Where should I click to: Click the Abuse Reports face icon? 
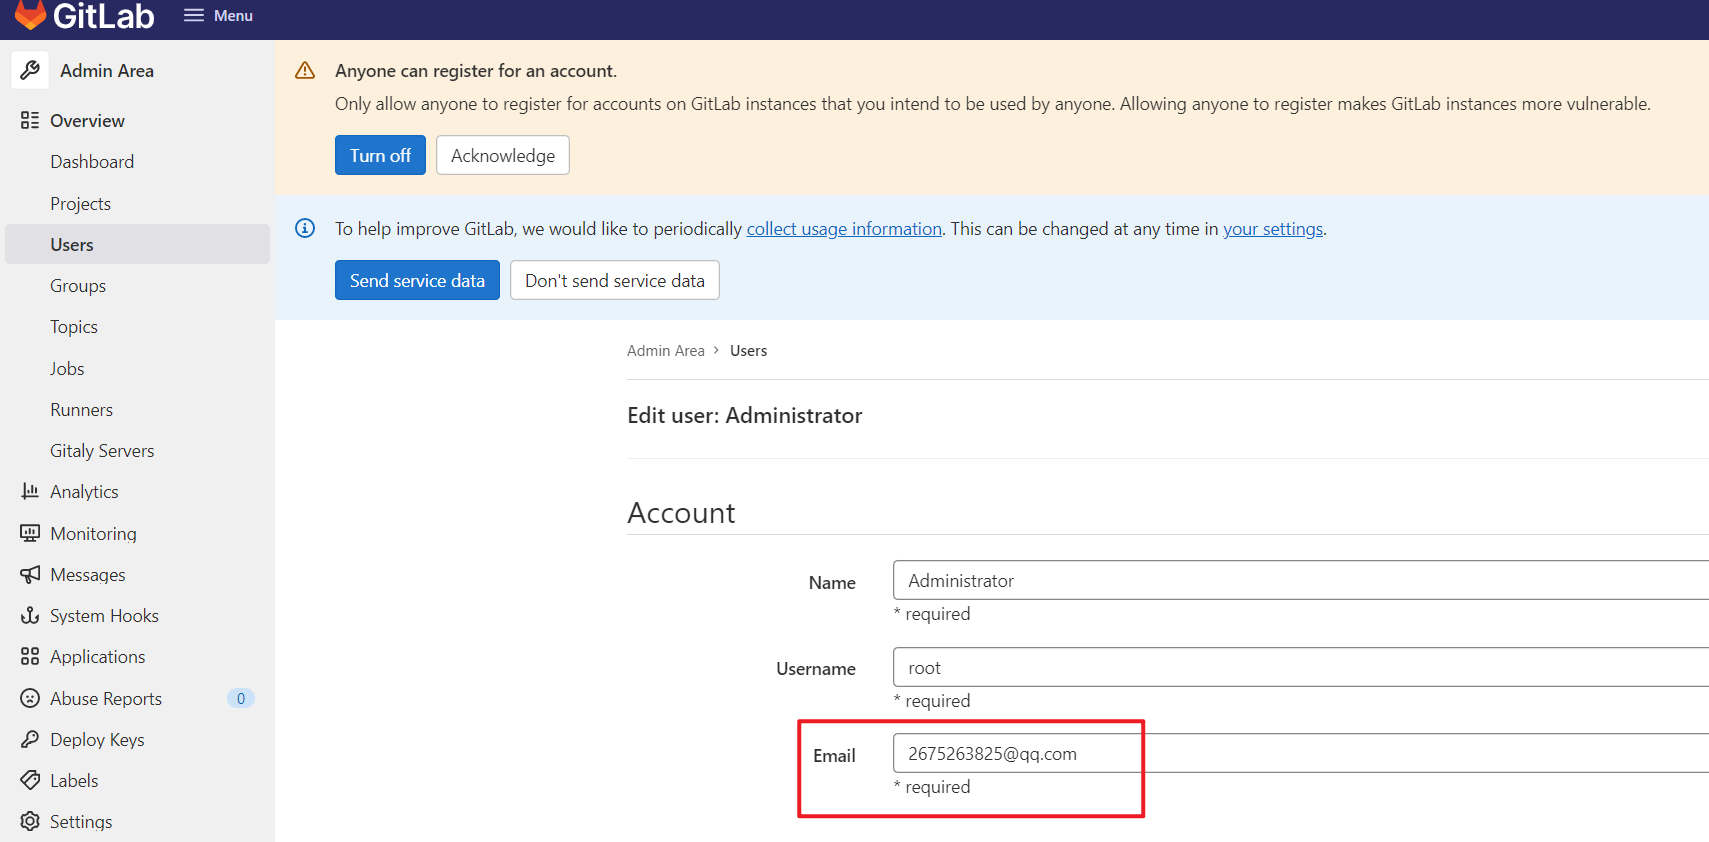pos(30,698)
